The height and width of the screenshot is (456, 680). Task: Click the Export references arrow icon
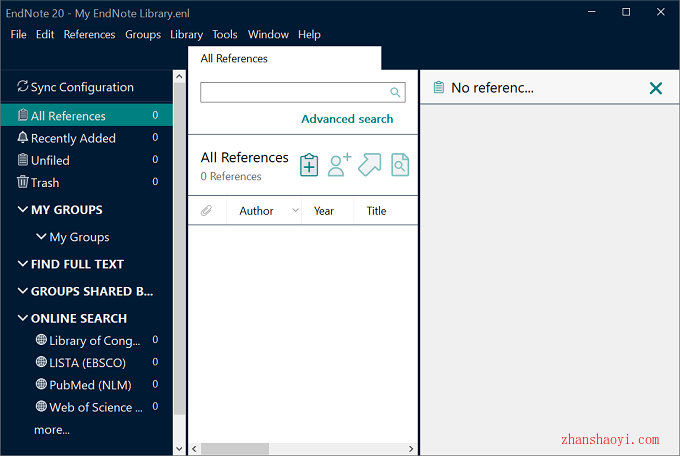(x=370, y=165)
